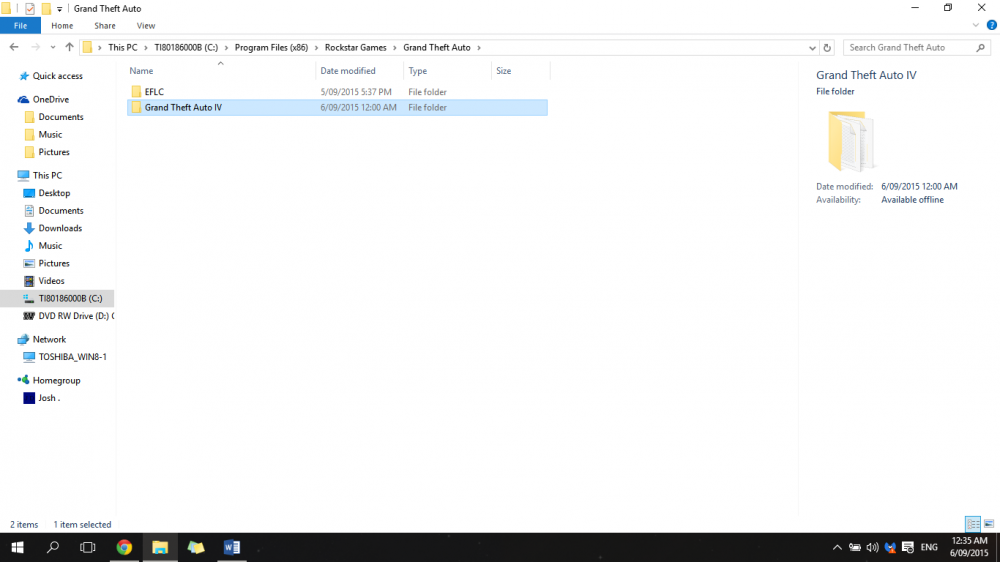
Task: Open the Action Center notifications icon
Action: click(908, 547)
